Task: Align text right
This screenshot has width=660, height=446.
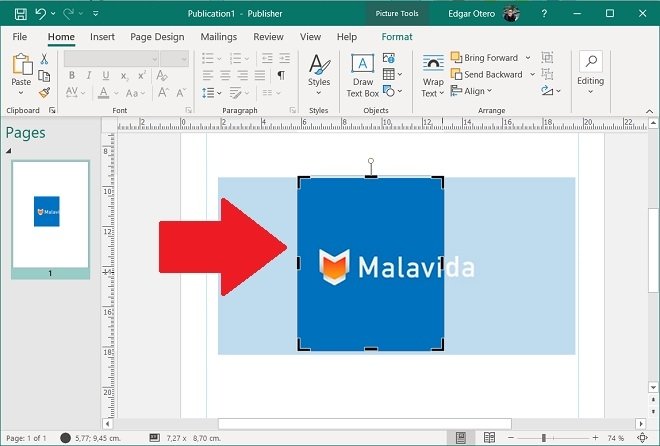Action: point(242,76)
